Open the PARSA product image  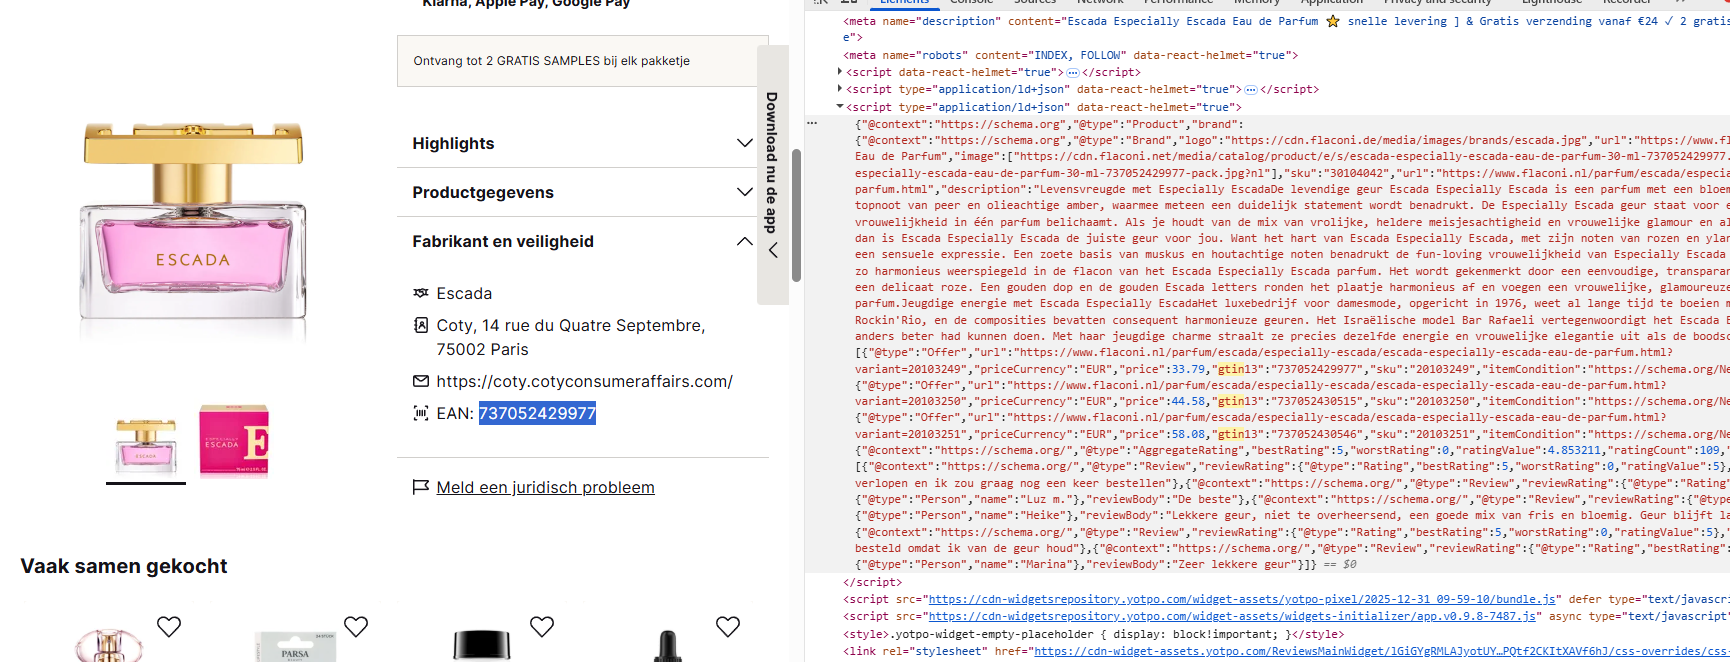(295, 646)
